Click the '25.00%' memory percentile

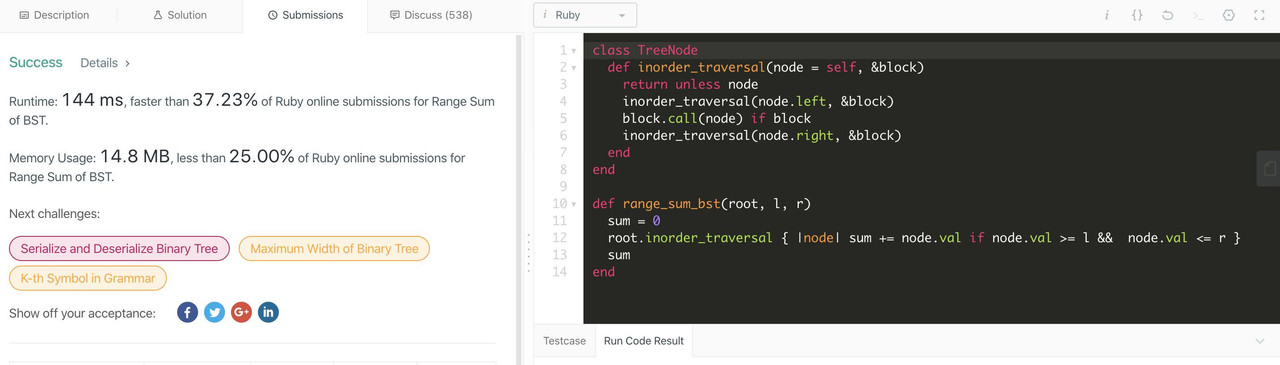pos(262,157)
